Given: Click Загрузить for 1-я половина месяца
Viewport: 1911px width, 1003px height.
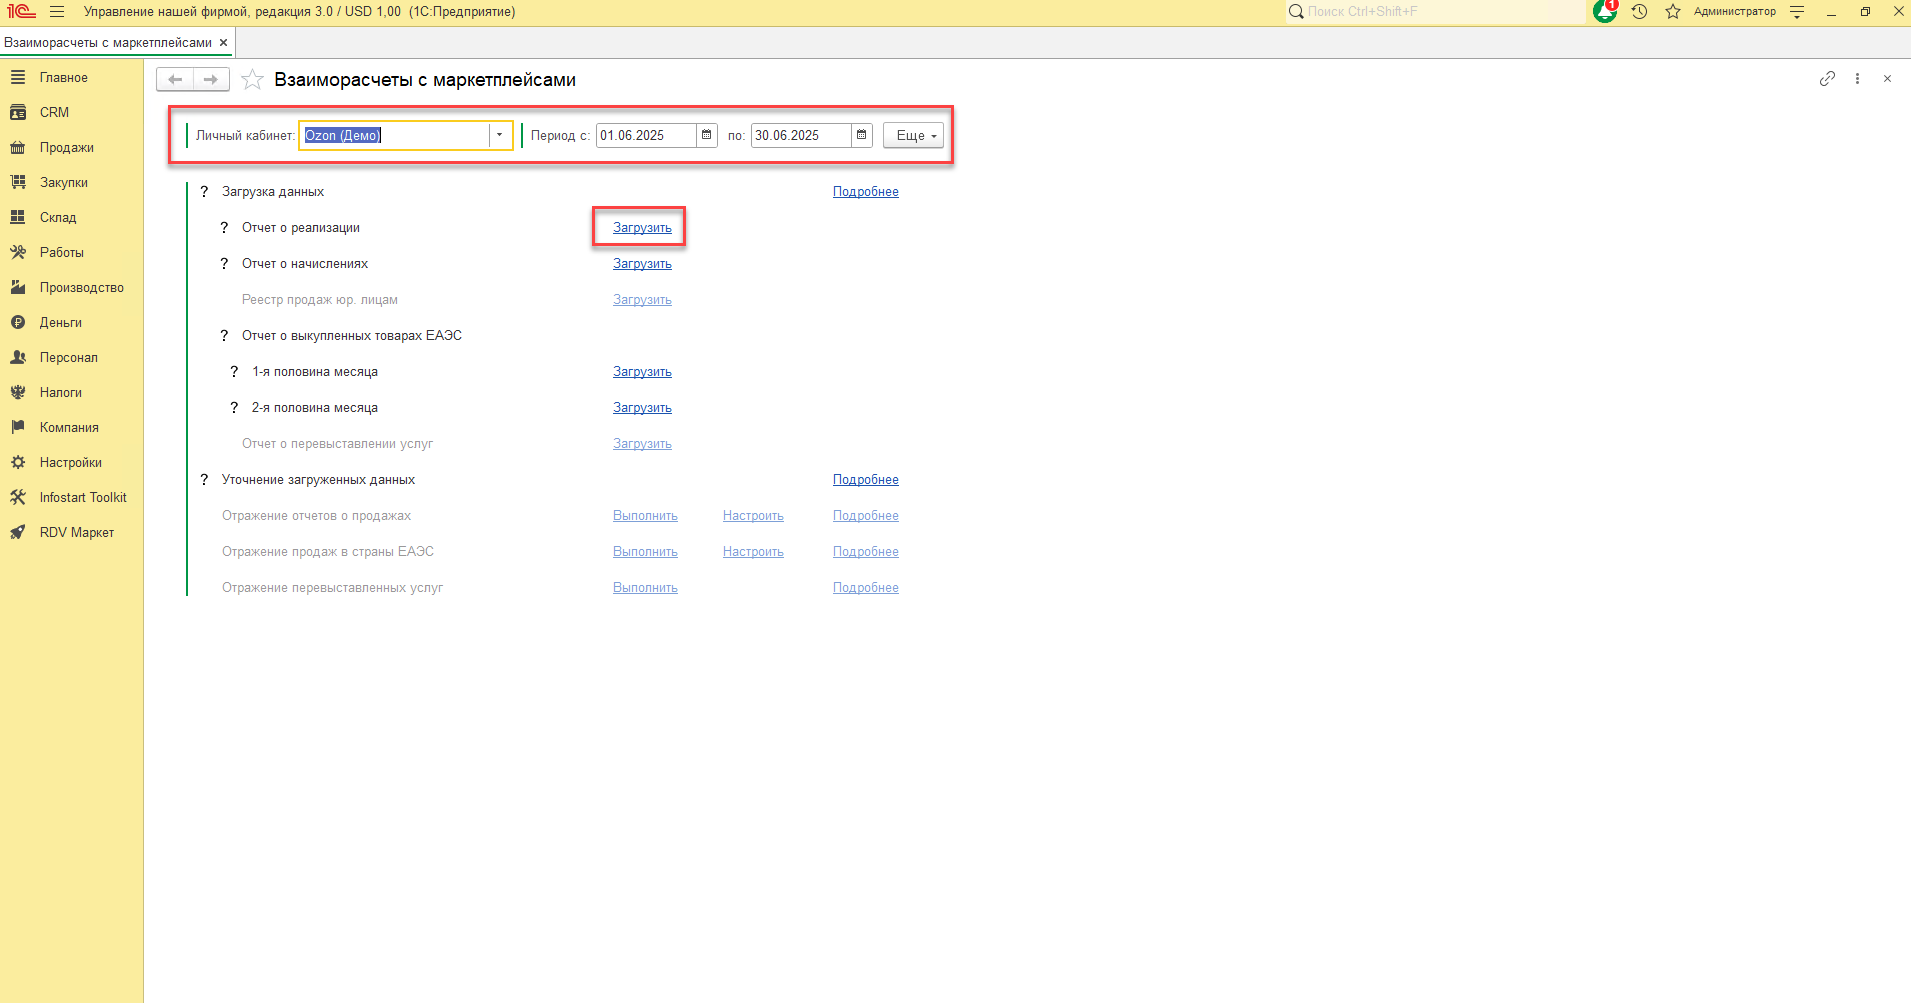Looking at the screenshot, I should [x=642, y=372].
